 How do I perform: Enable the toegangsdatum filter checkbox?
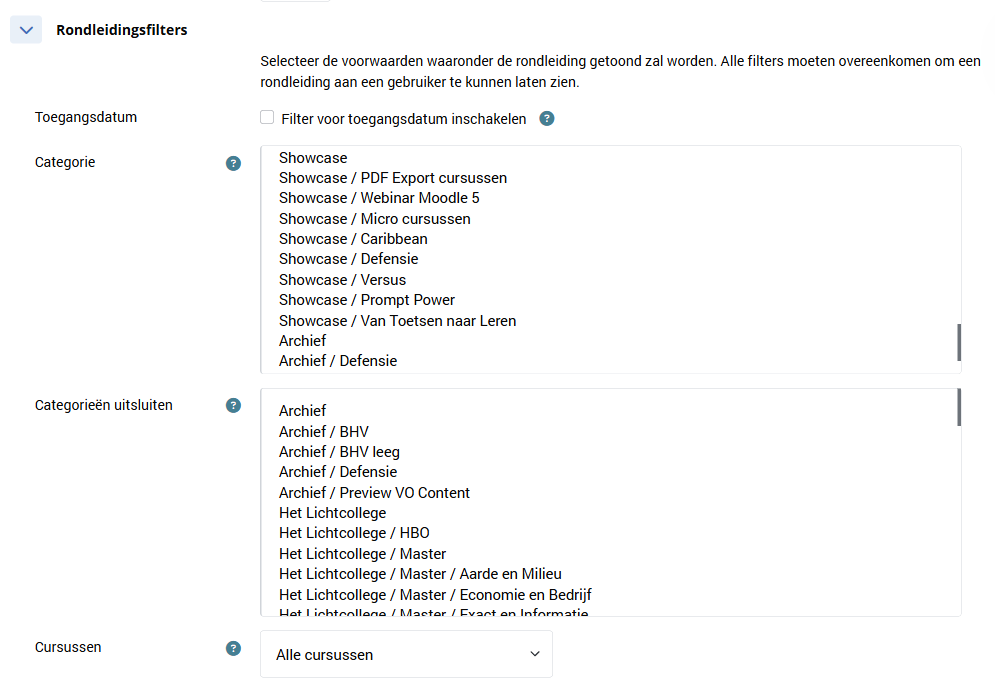[267, 118]
